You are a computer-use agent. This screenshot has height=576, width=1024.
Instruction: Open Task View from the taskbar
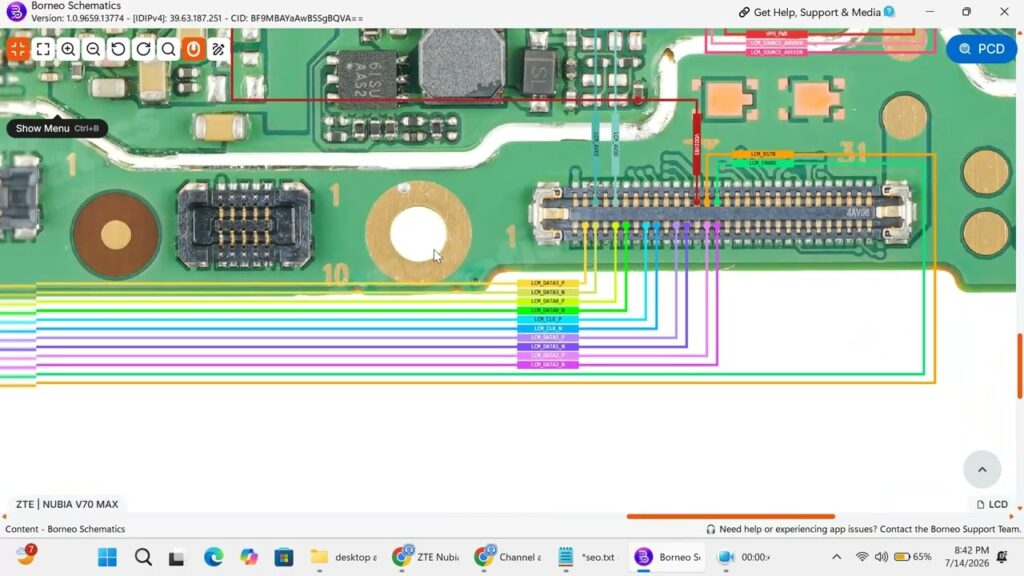coord(176,558)
